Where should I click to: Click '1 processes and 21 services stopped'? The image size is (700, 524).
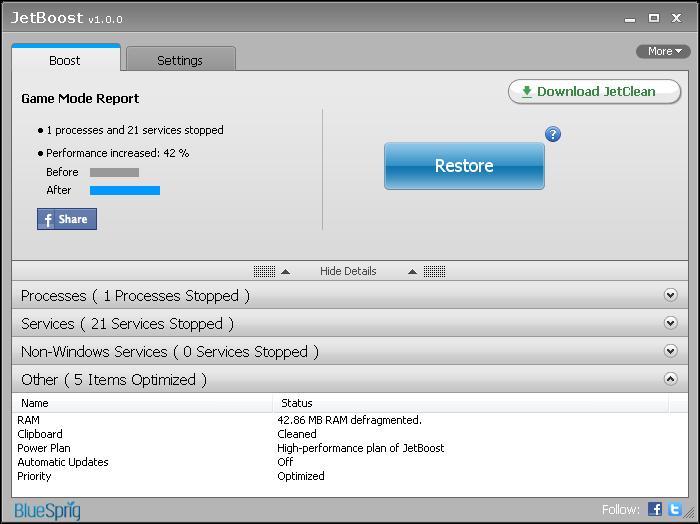pyautogui.click(x=135, y=130)
